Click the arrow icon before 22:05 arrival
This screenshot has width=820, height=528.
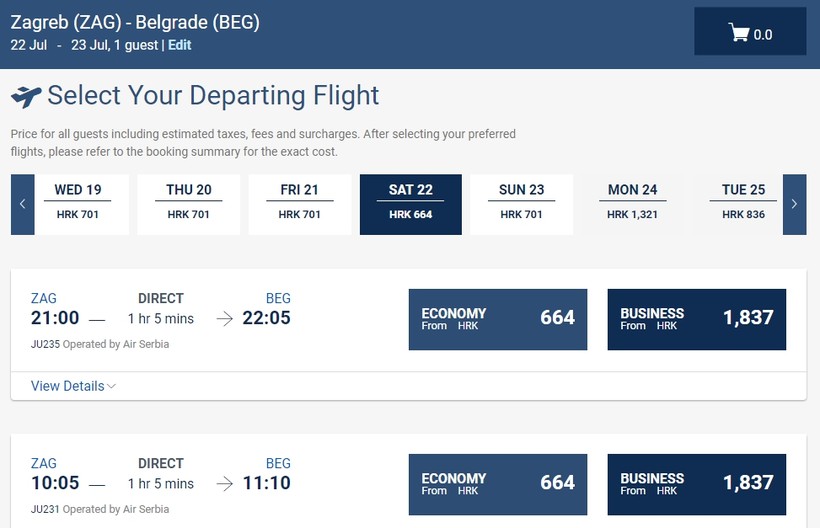point(224,319)
